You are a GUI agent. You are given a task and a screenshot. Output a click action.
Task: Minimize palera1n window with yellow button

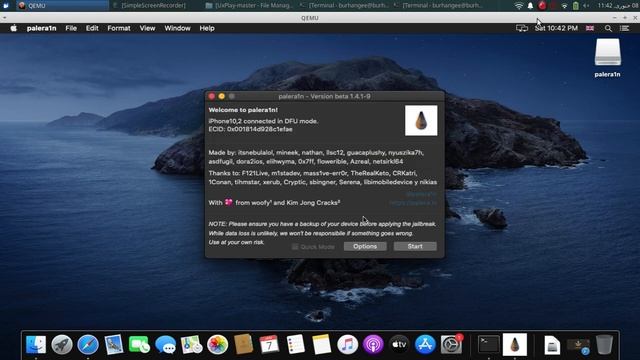pyautogui.click(x=222, y=96)
